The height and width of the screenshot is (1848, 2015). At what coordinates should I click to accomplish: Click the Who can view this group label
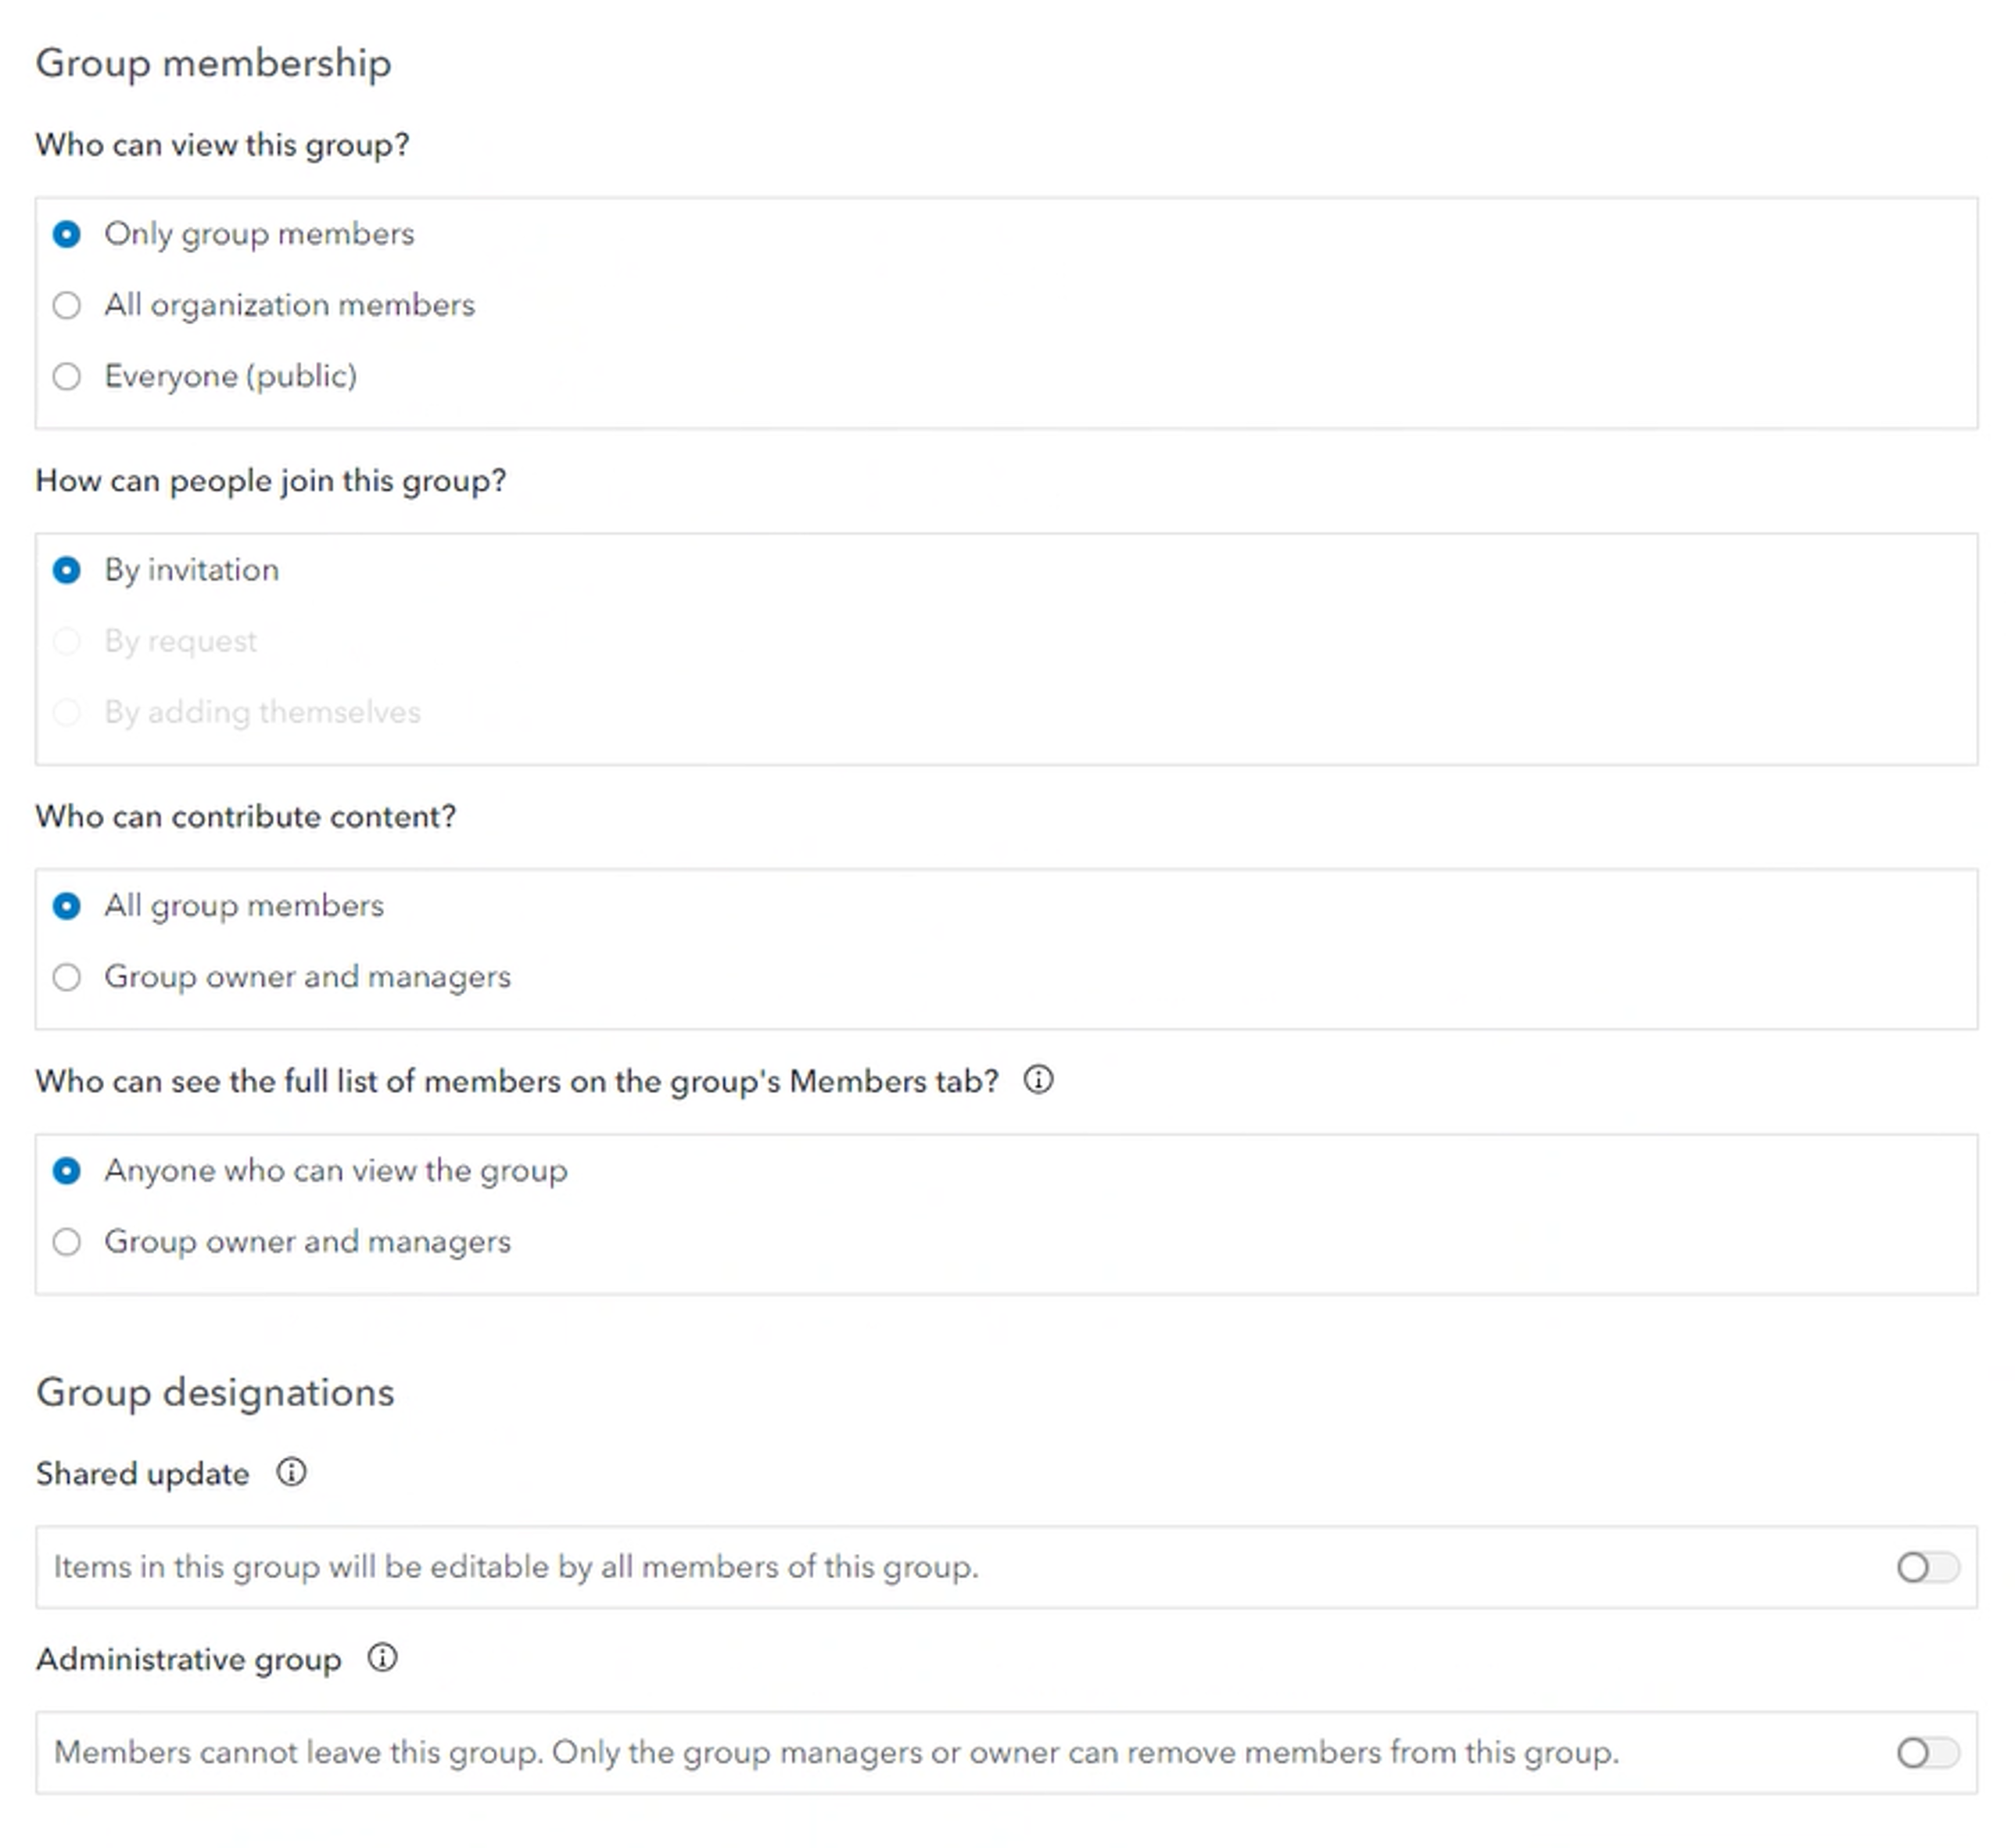point(222,145)
